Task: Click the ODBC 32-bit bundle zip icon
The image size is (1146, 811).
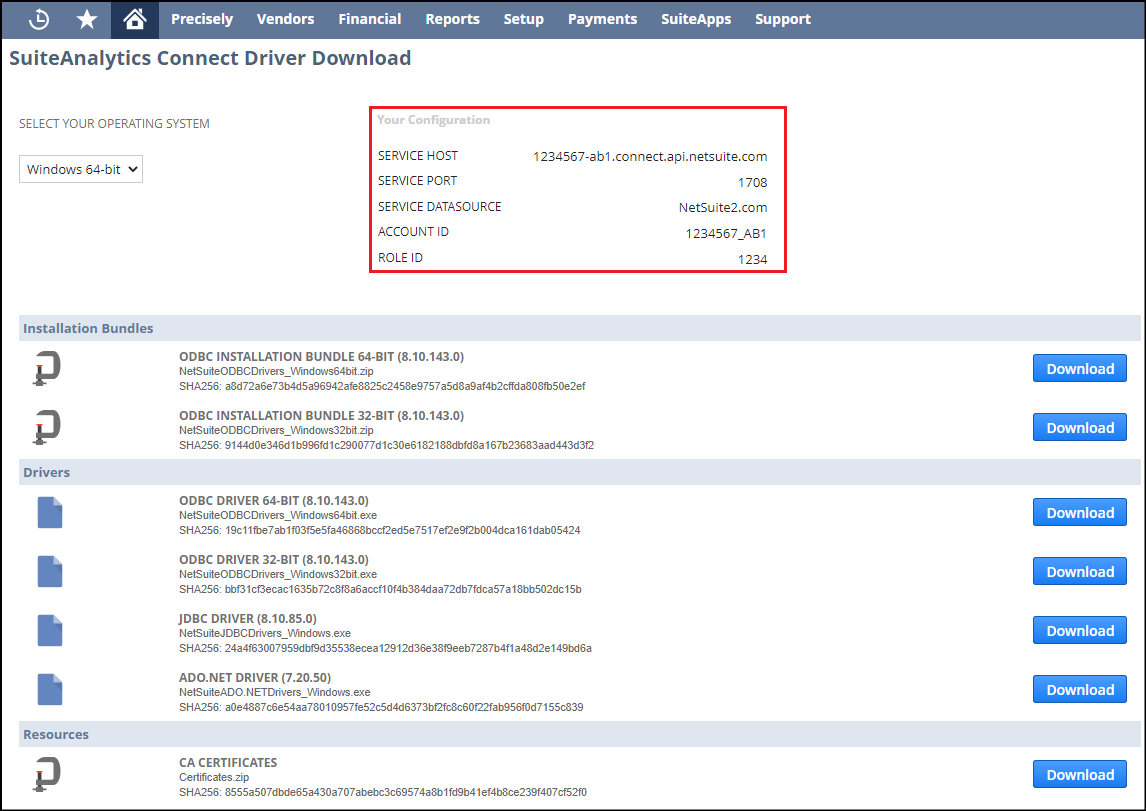Action: [x=46, y=427]
